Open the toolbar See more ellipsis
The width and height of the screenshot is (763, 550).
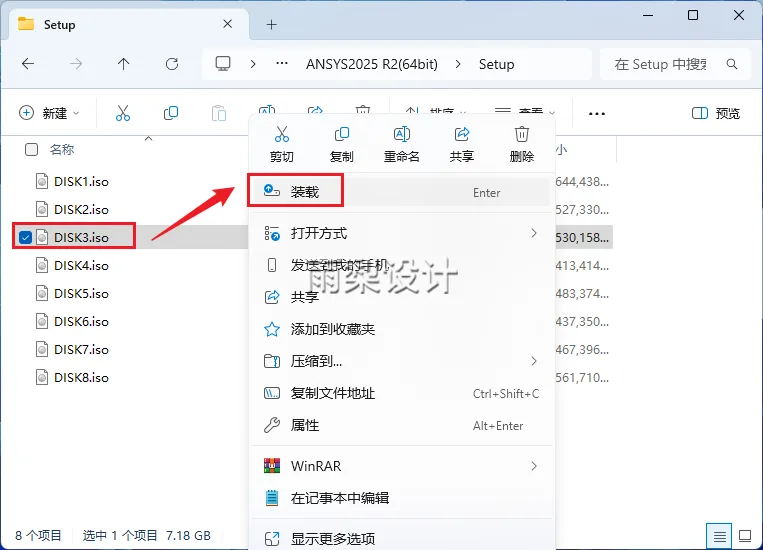tap(597, 114)
